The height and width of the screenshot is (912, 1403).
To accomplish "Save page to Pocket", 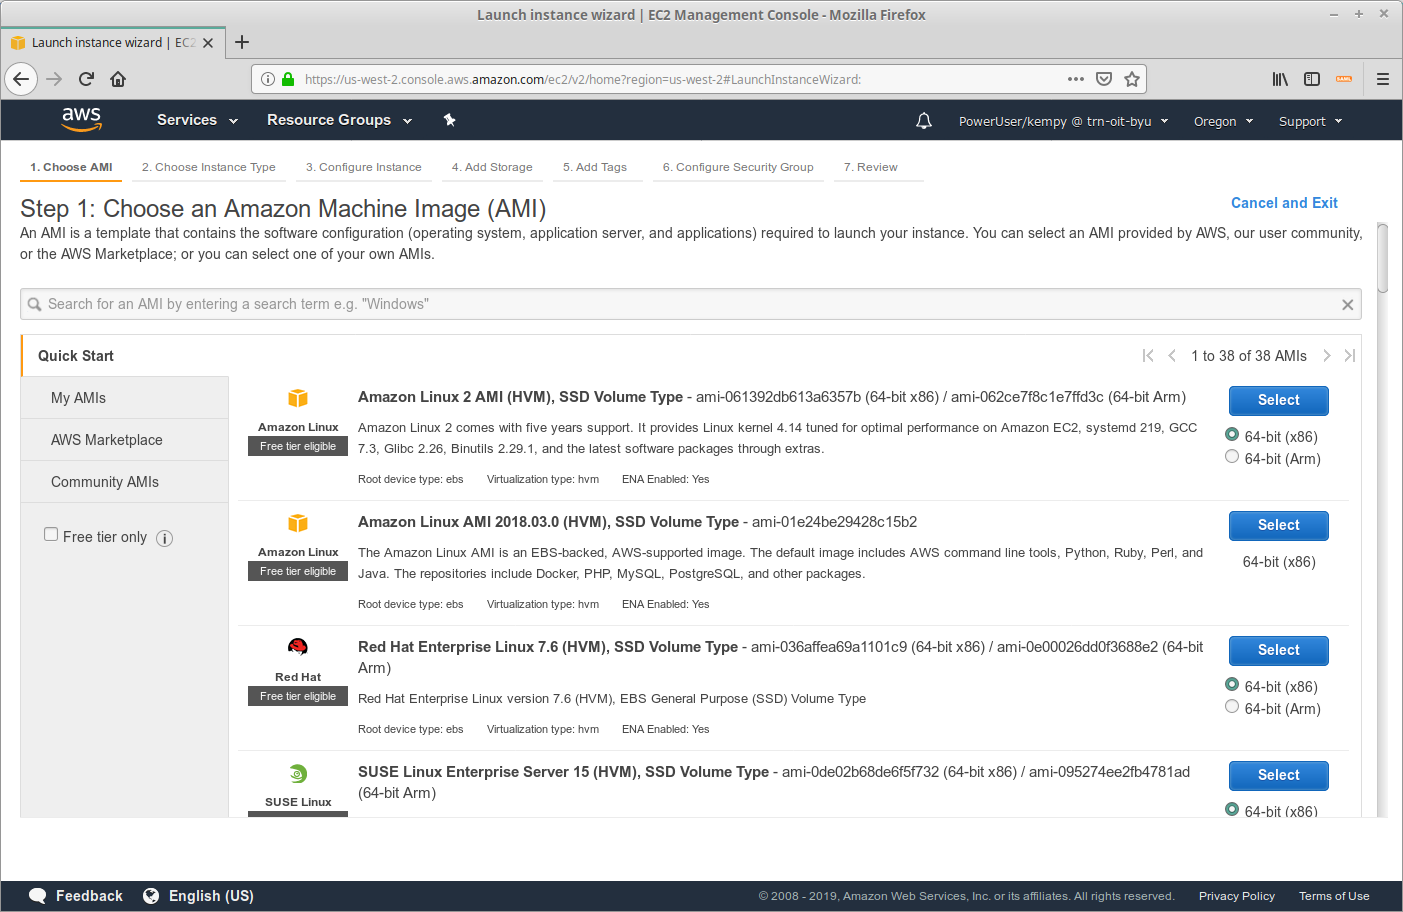I will pyautogui.click(x=1104, y=79).
